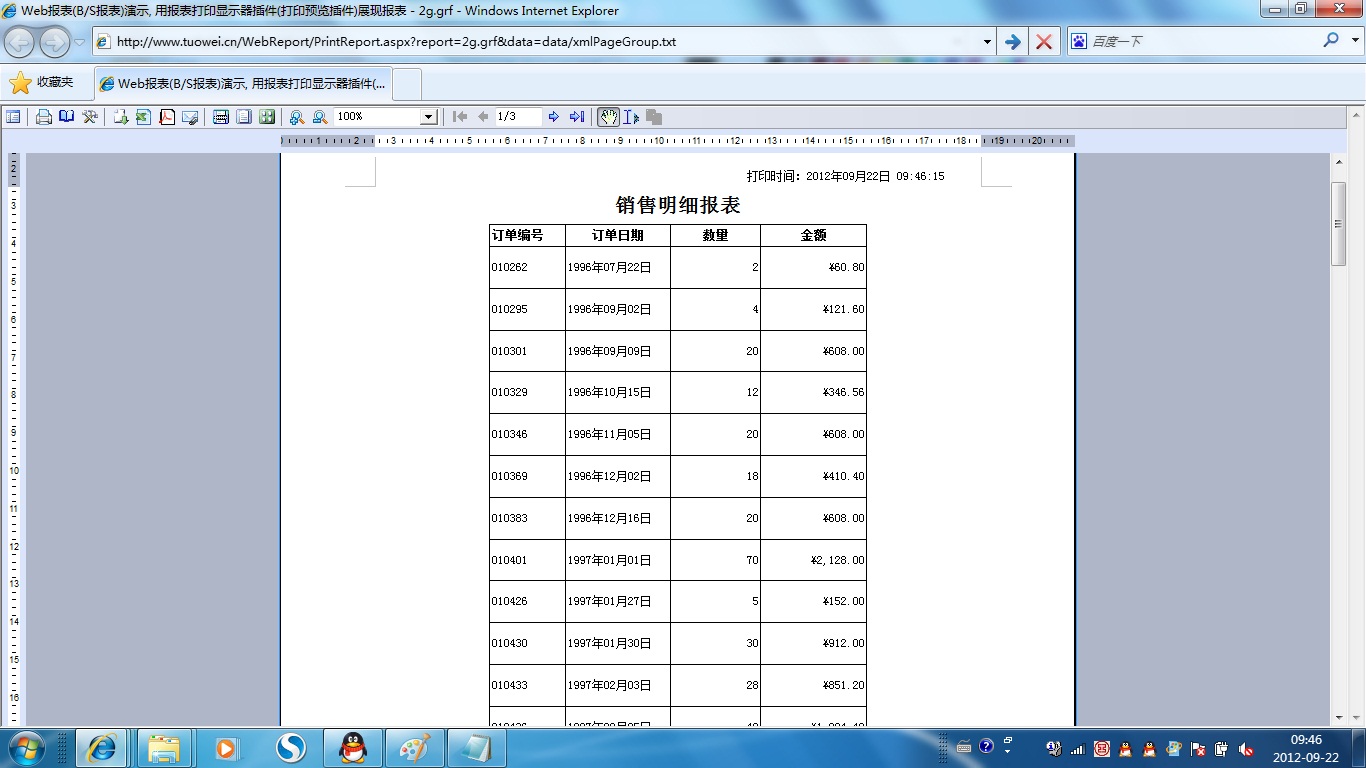Click the stop loading X button

point(1044,42)
